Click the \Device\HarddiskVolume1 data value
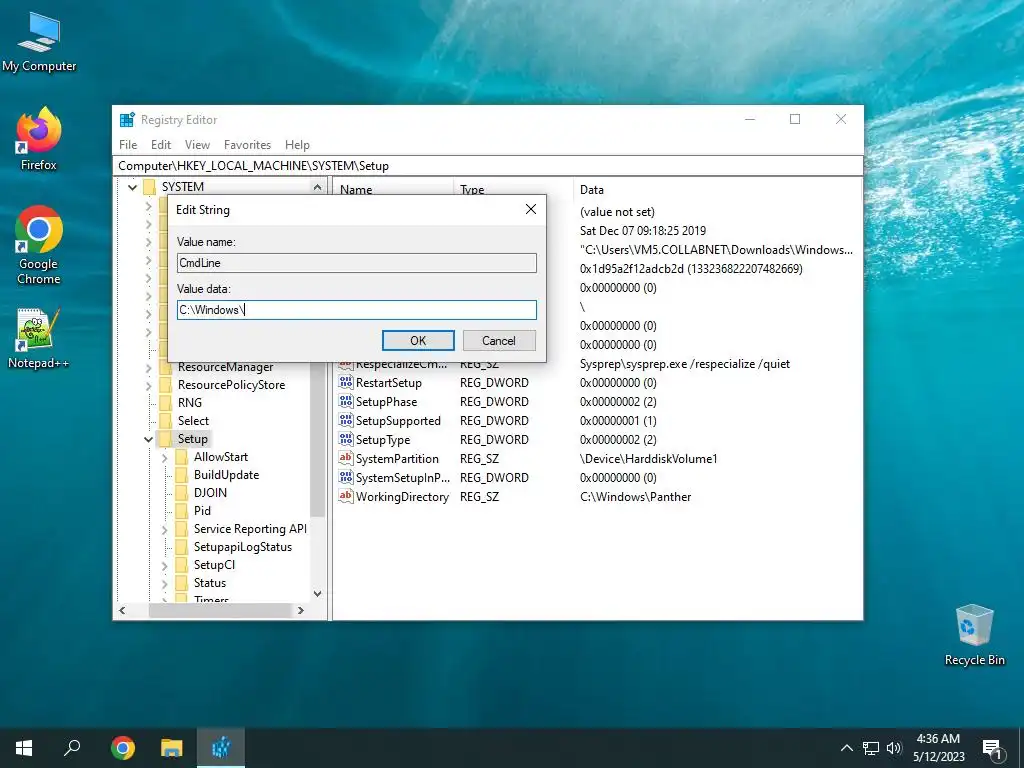 tap(648, 459)
